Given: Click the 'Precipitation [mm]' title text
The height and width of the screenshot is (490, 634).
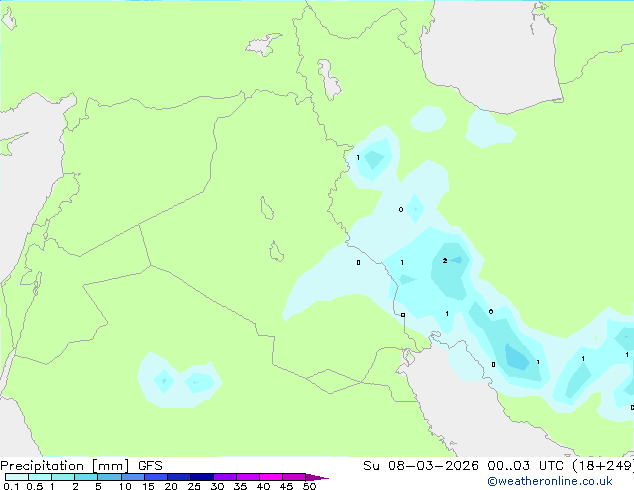Looking at the screenshot, I should [x=65, y=466].
